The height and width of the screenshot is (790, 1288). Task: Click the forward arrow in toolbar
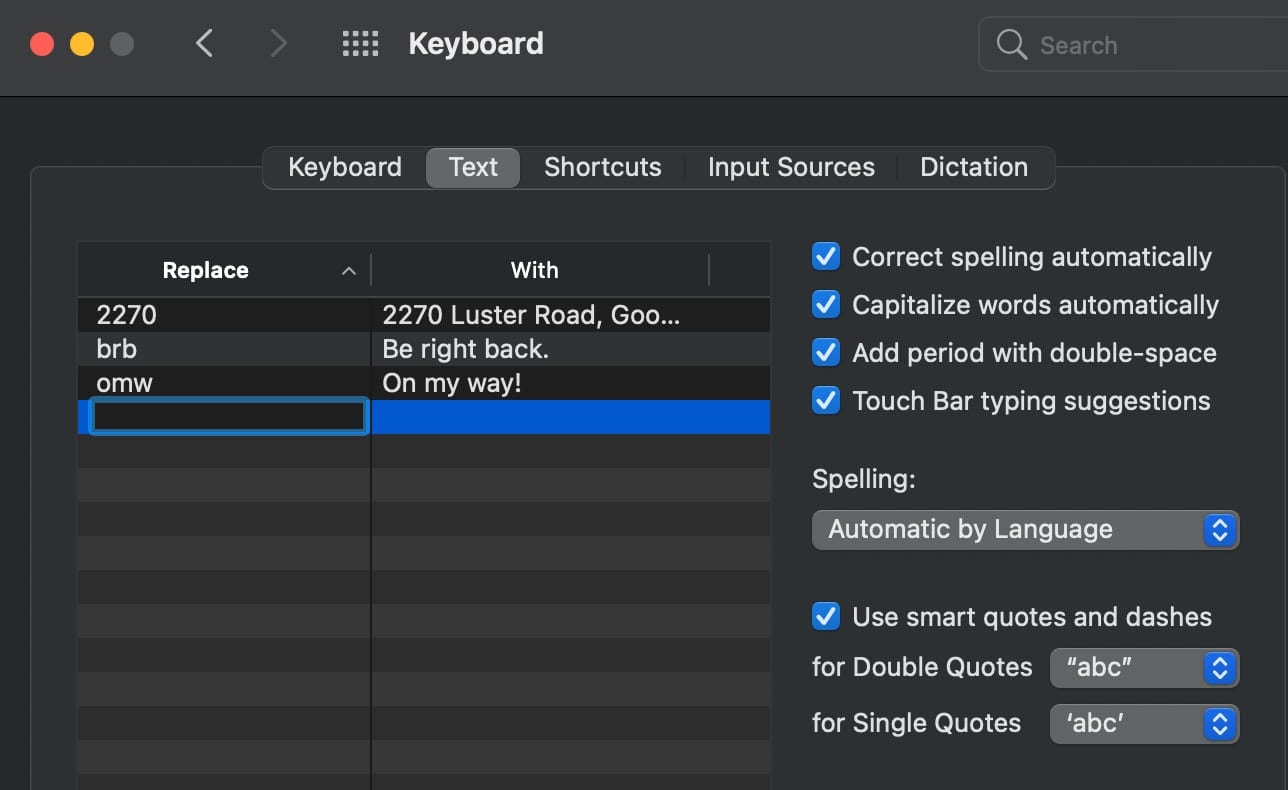tap(278, 44)
